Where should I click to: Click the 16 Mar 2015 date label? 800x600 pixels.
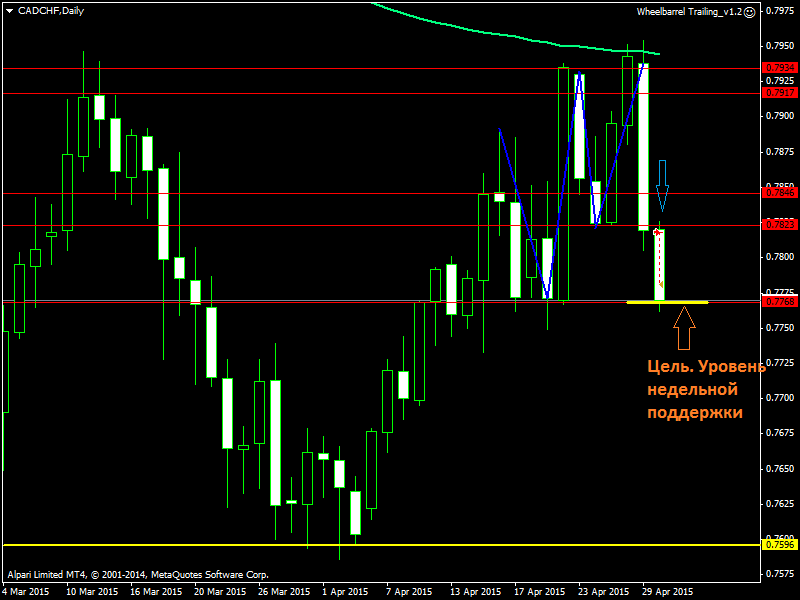[156, 592]
